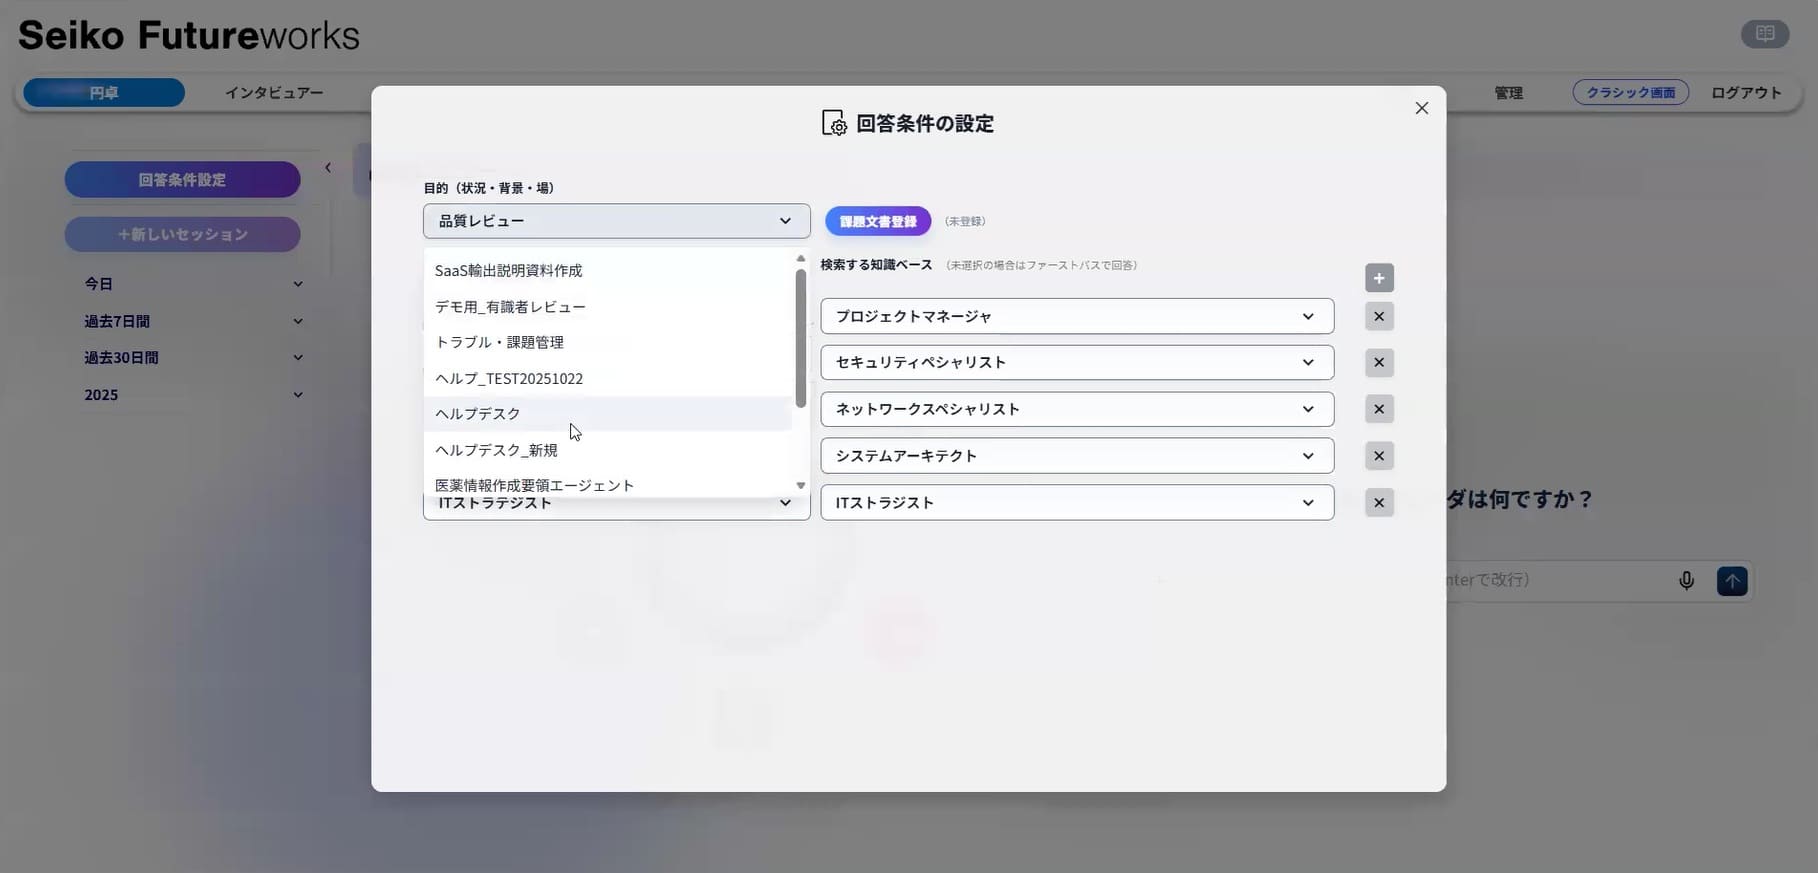Choose トラブル・課題管理 option
The width and height of the screenshot is (1818, 873).
point(499,342)
